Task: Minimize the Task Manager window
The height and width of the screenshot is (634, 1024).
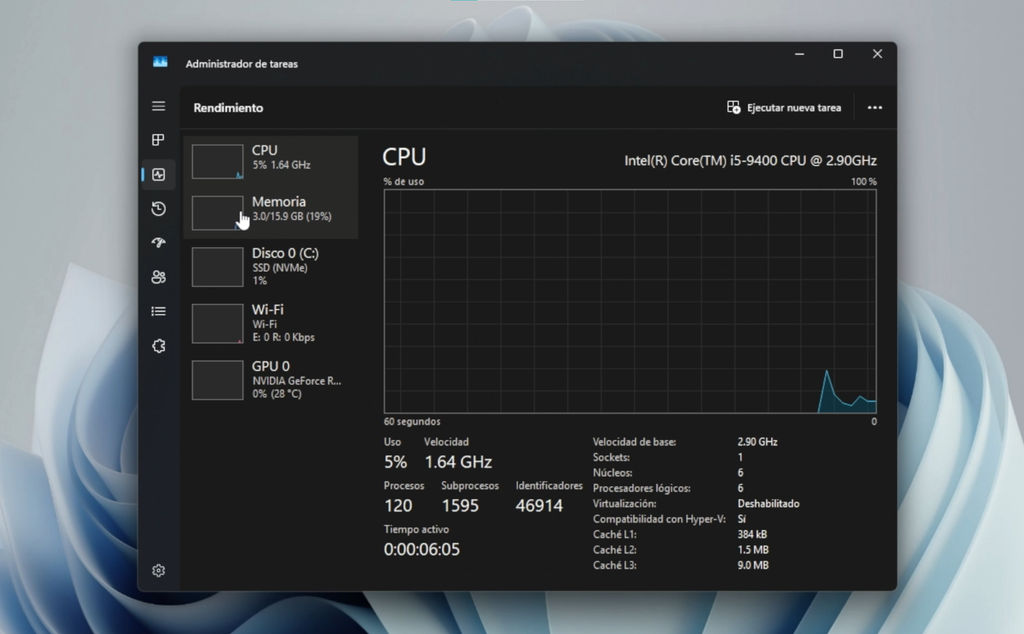Action: (799, 54)
